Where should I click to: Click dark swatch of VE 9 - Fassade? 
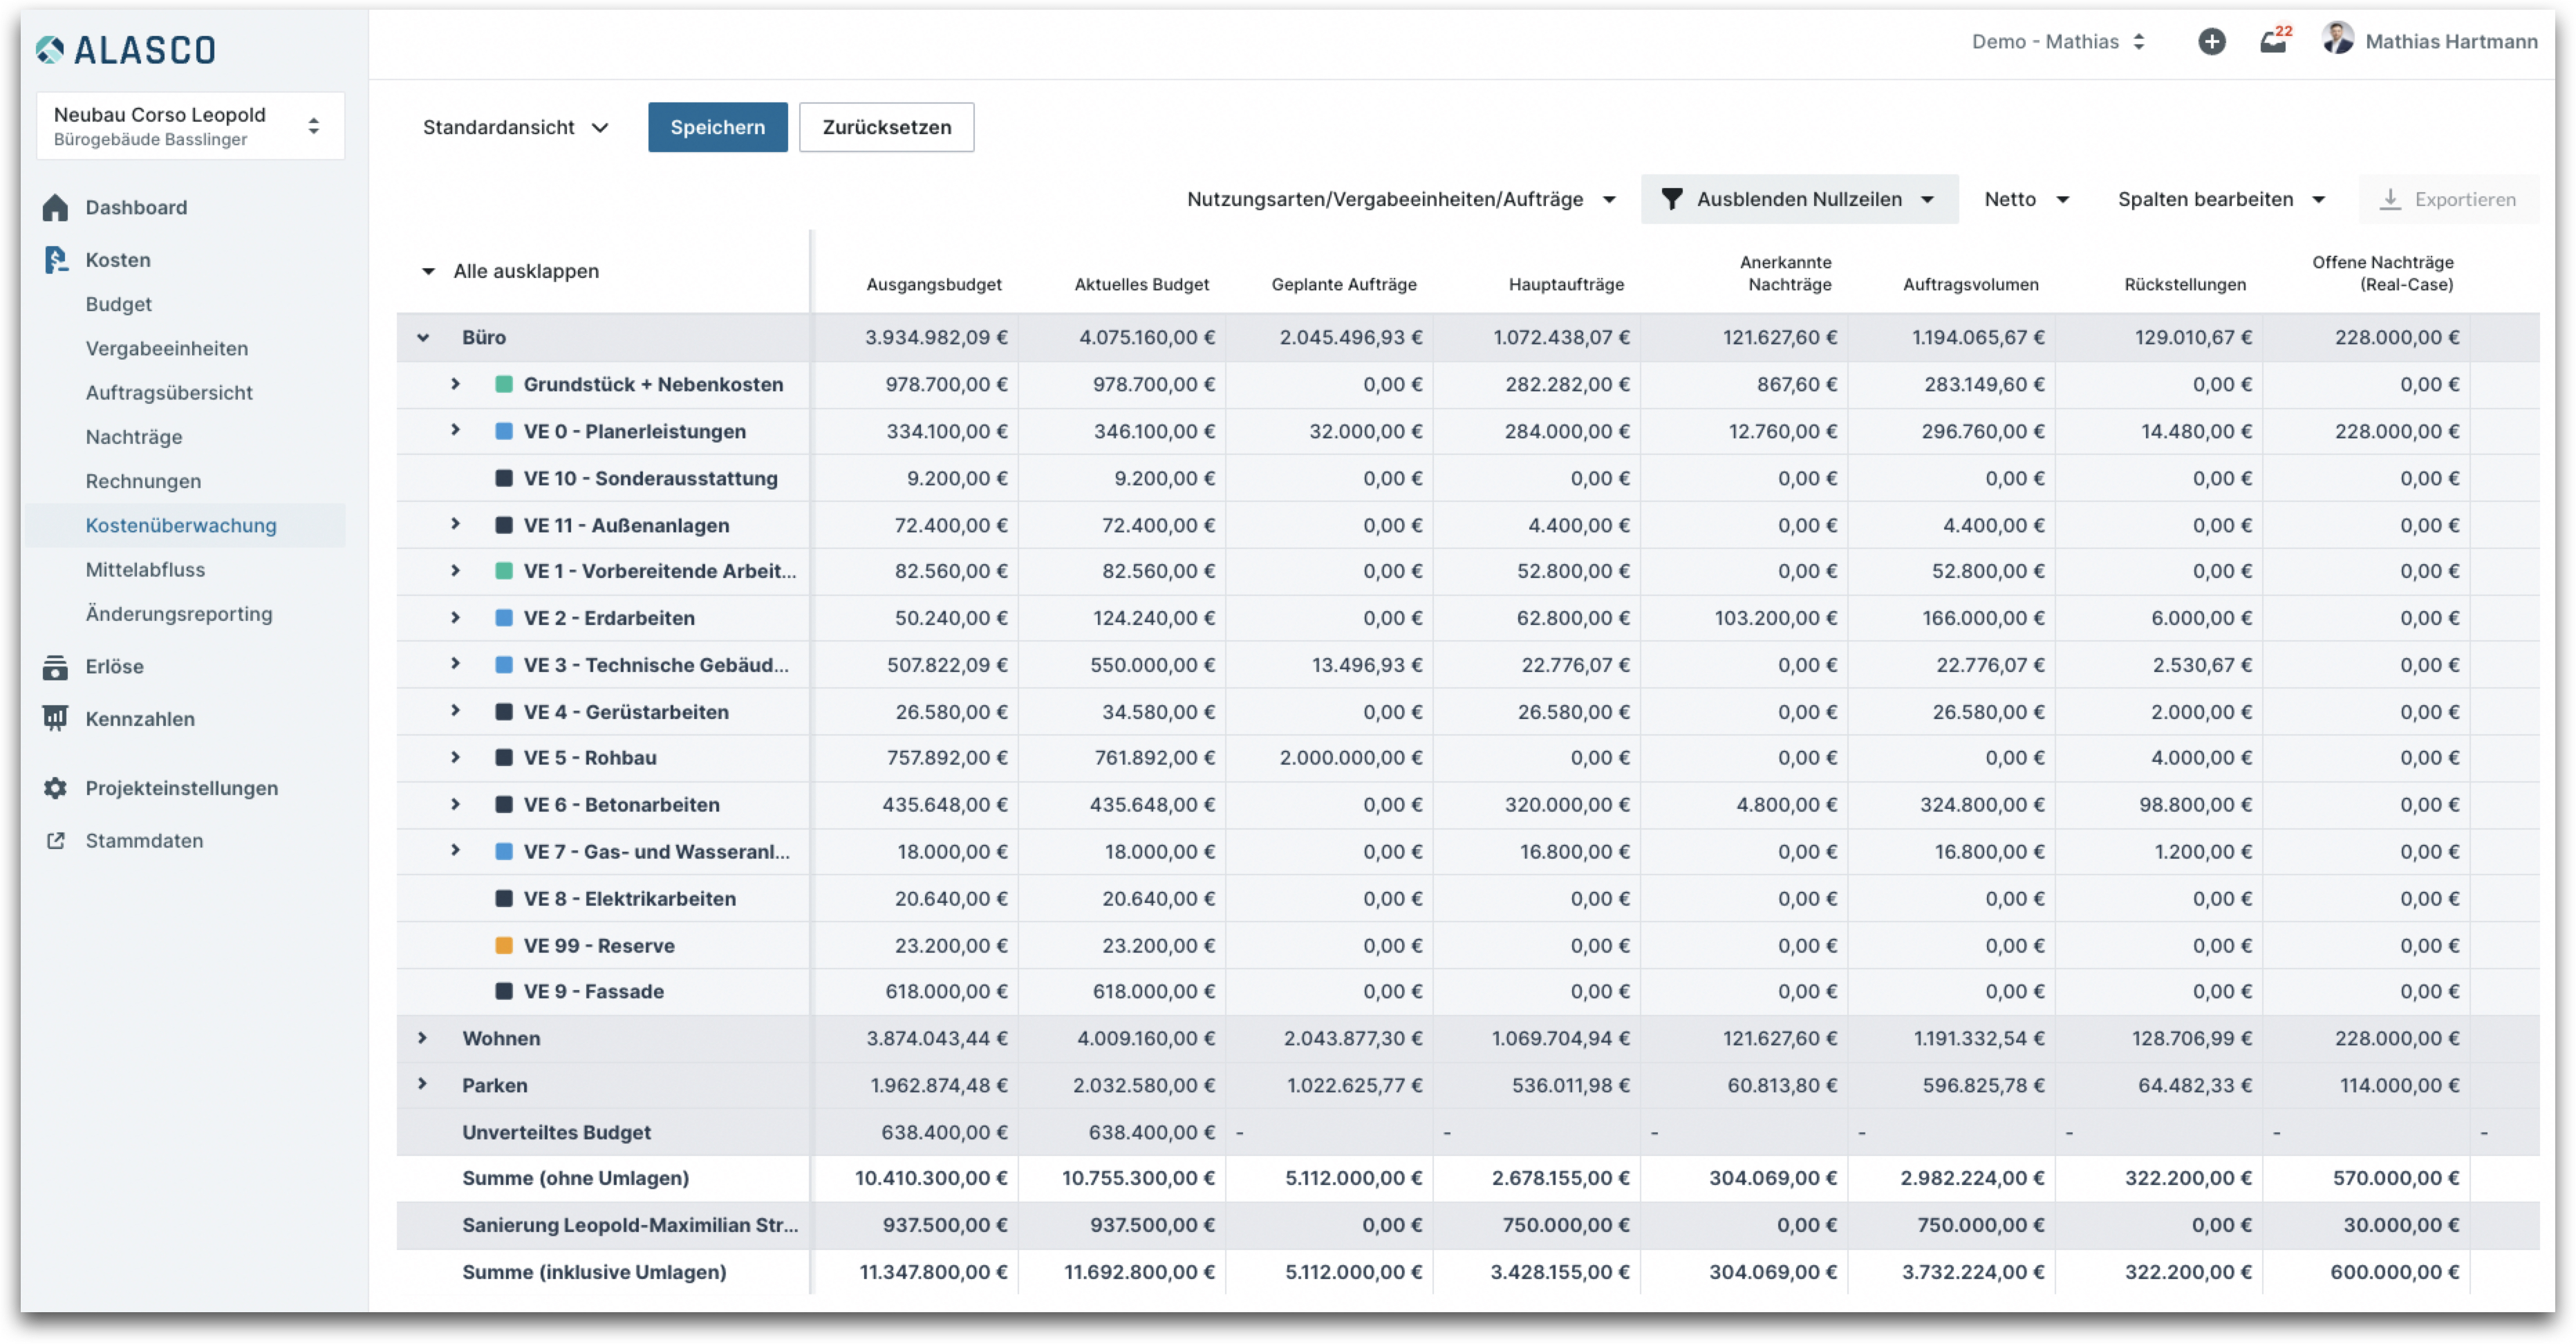[504, 991]
